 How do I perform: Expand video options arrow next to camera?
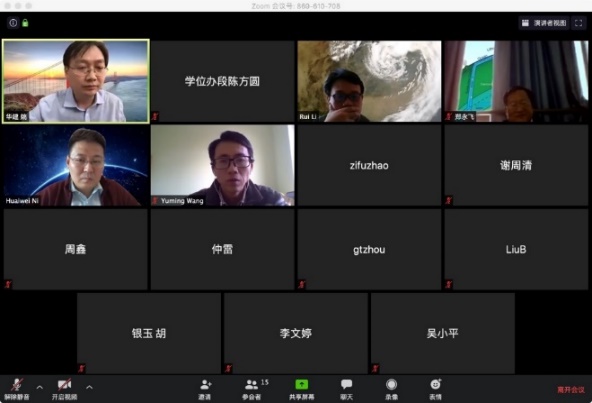[89, 387]
